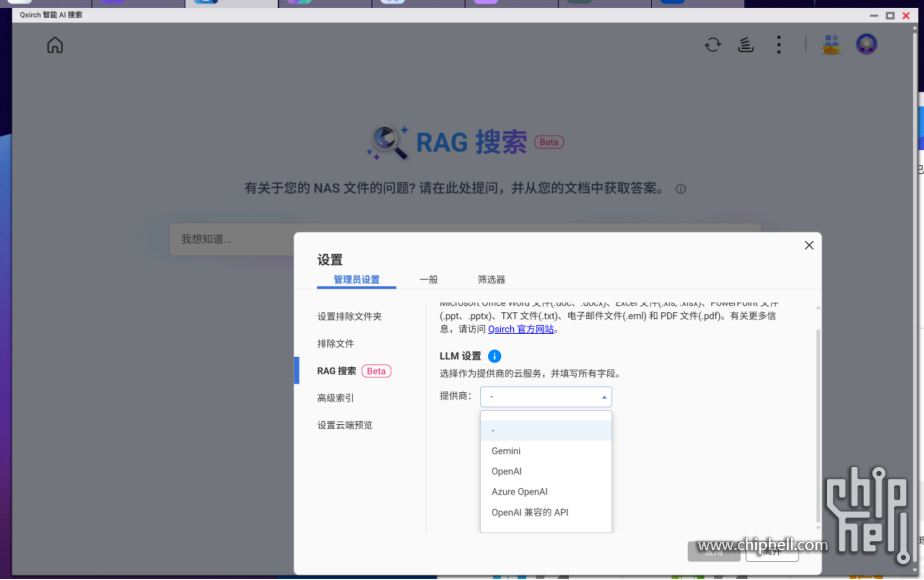This screenshot has width=924, height=580.
Task: Click the settings dialog vertical scrollbar
Action: coord(818,424)
